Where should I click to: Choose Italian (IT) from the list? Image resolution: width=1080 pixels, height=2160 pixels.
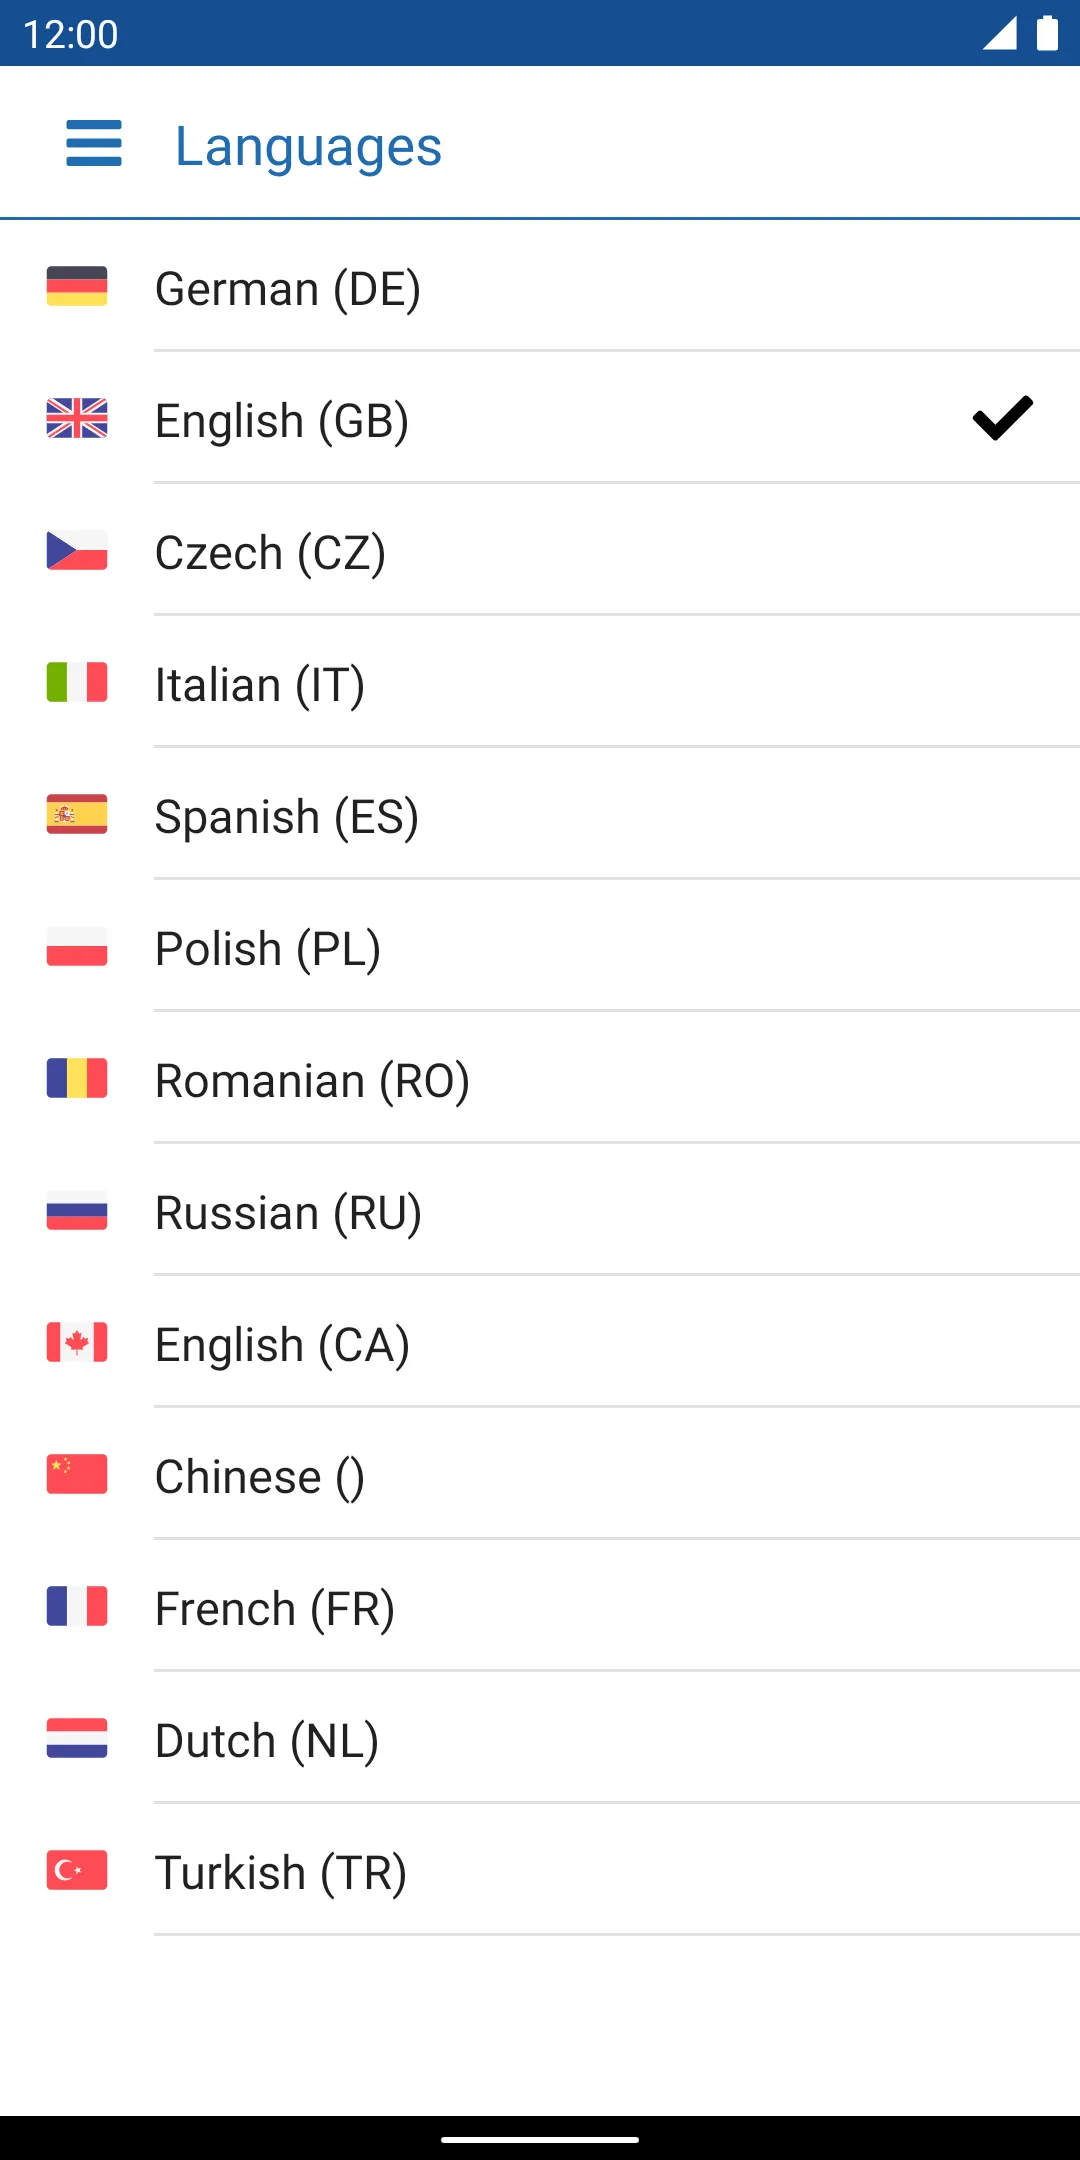tap(540, 683)
